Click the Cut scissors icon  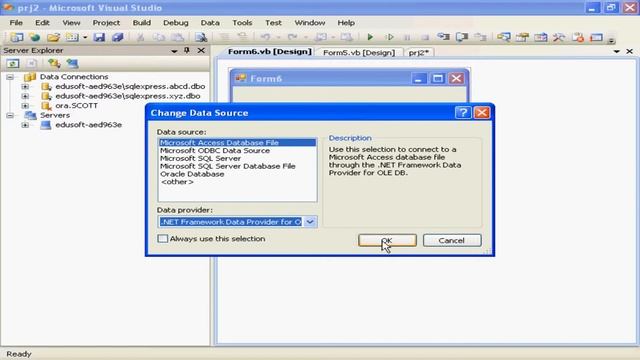pos(140,38)
